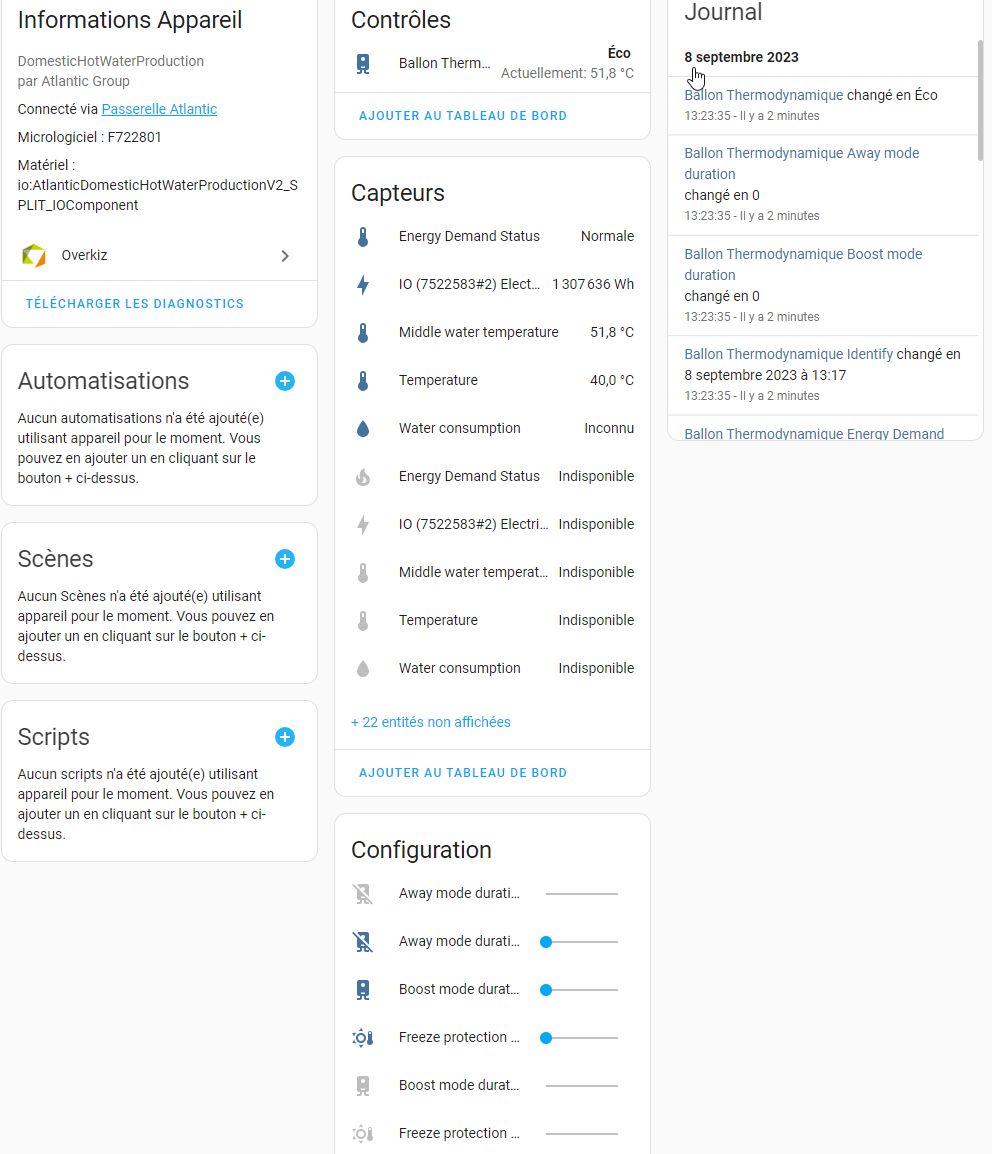Open Overkiz integration chevron arrow
Image resolution: width=992 pixels, height=1154 pixels.
[285, 256]
